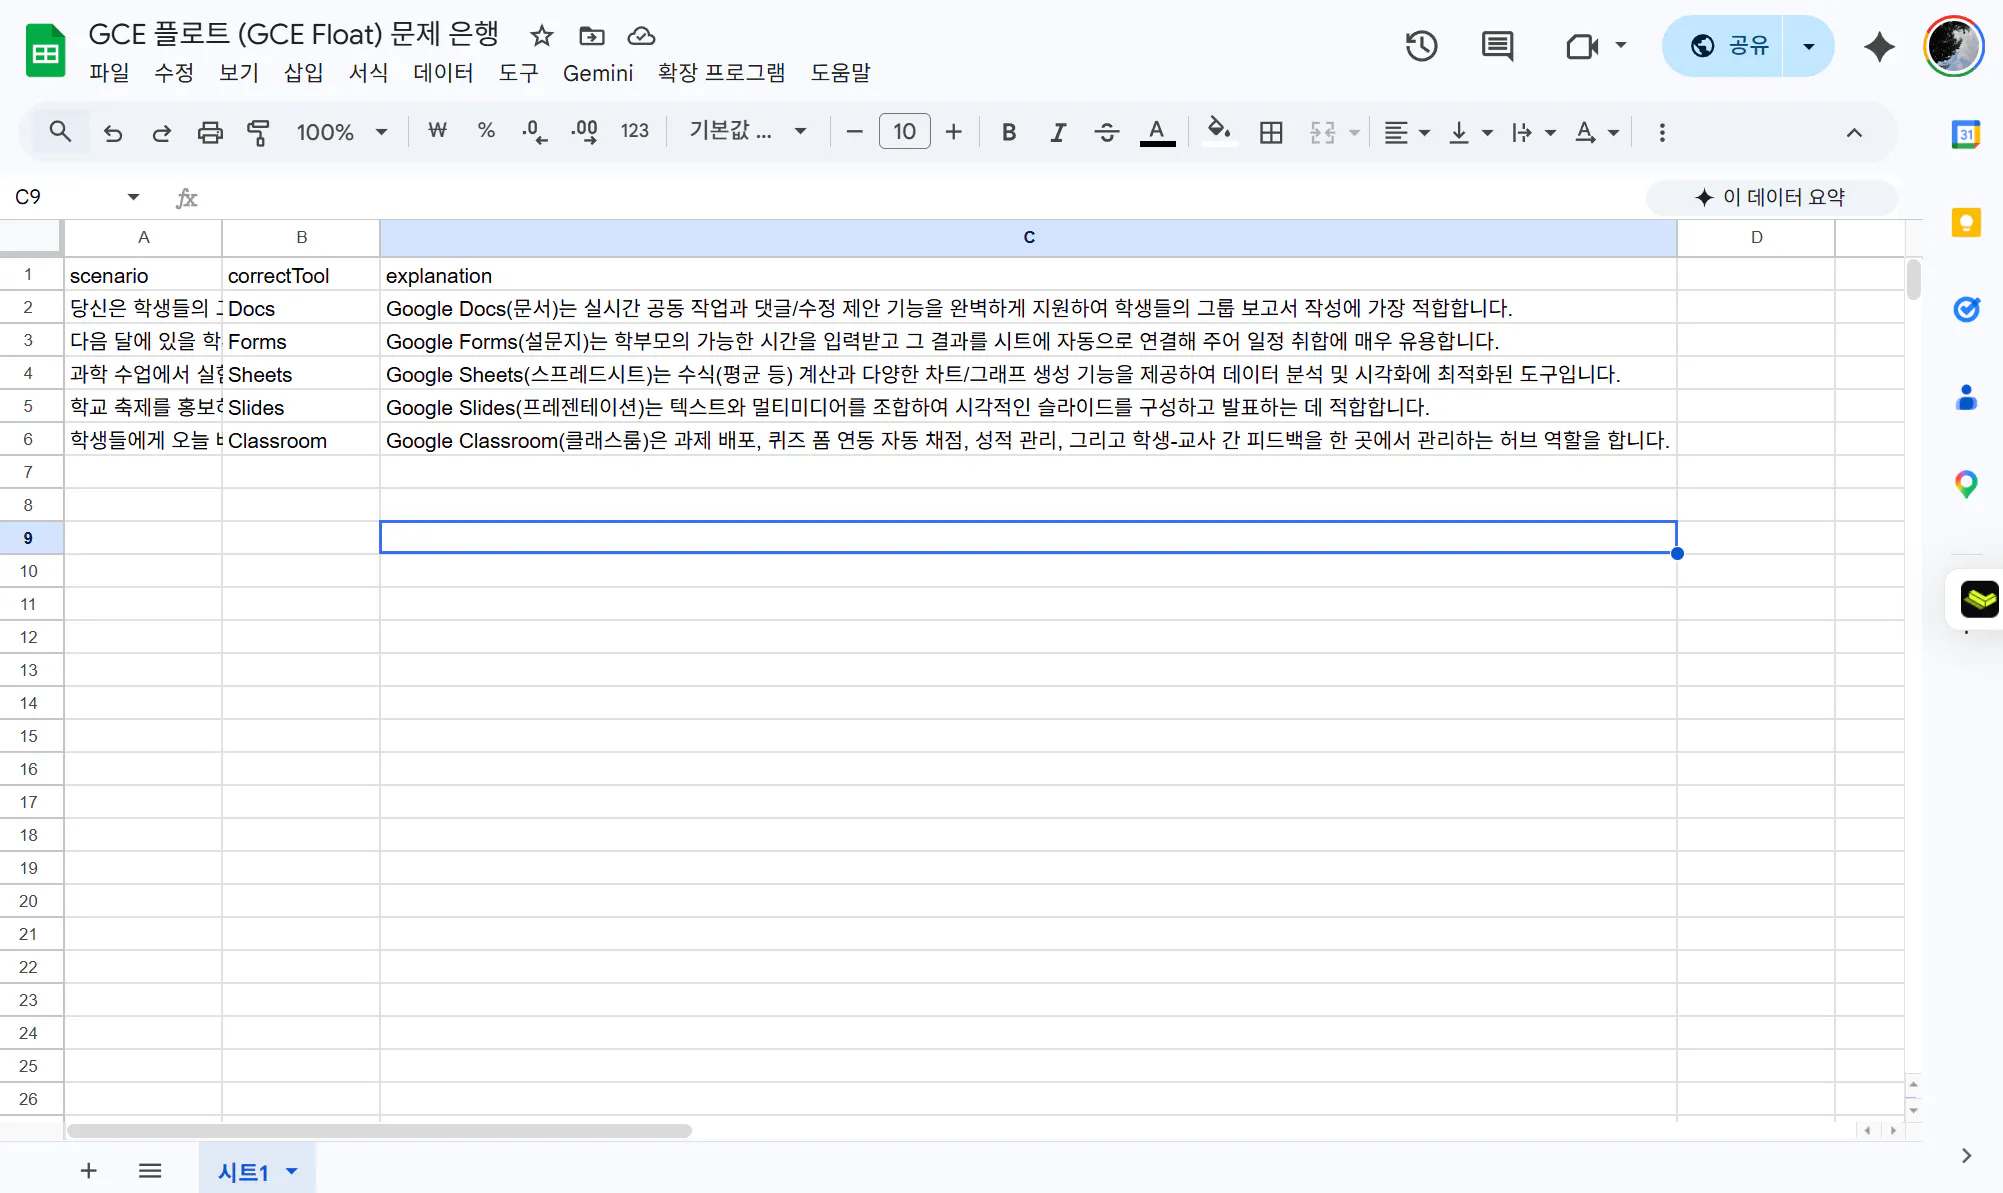Expand the side panel chevron
This screenshot has height=1193, width=2003.
[1966, 1155]
